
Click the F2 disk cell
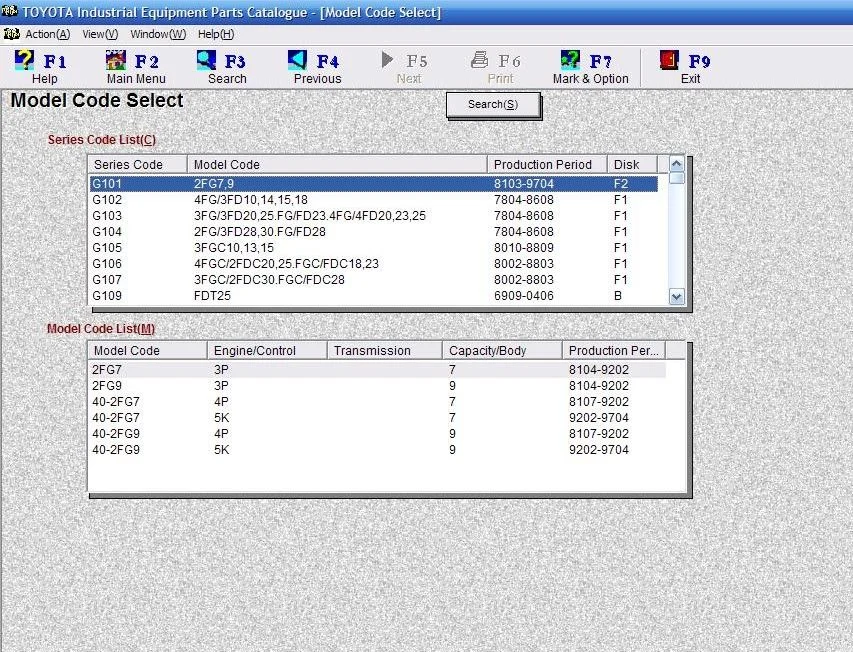click(621, 184)
